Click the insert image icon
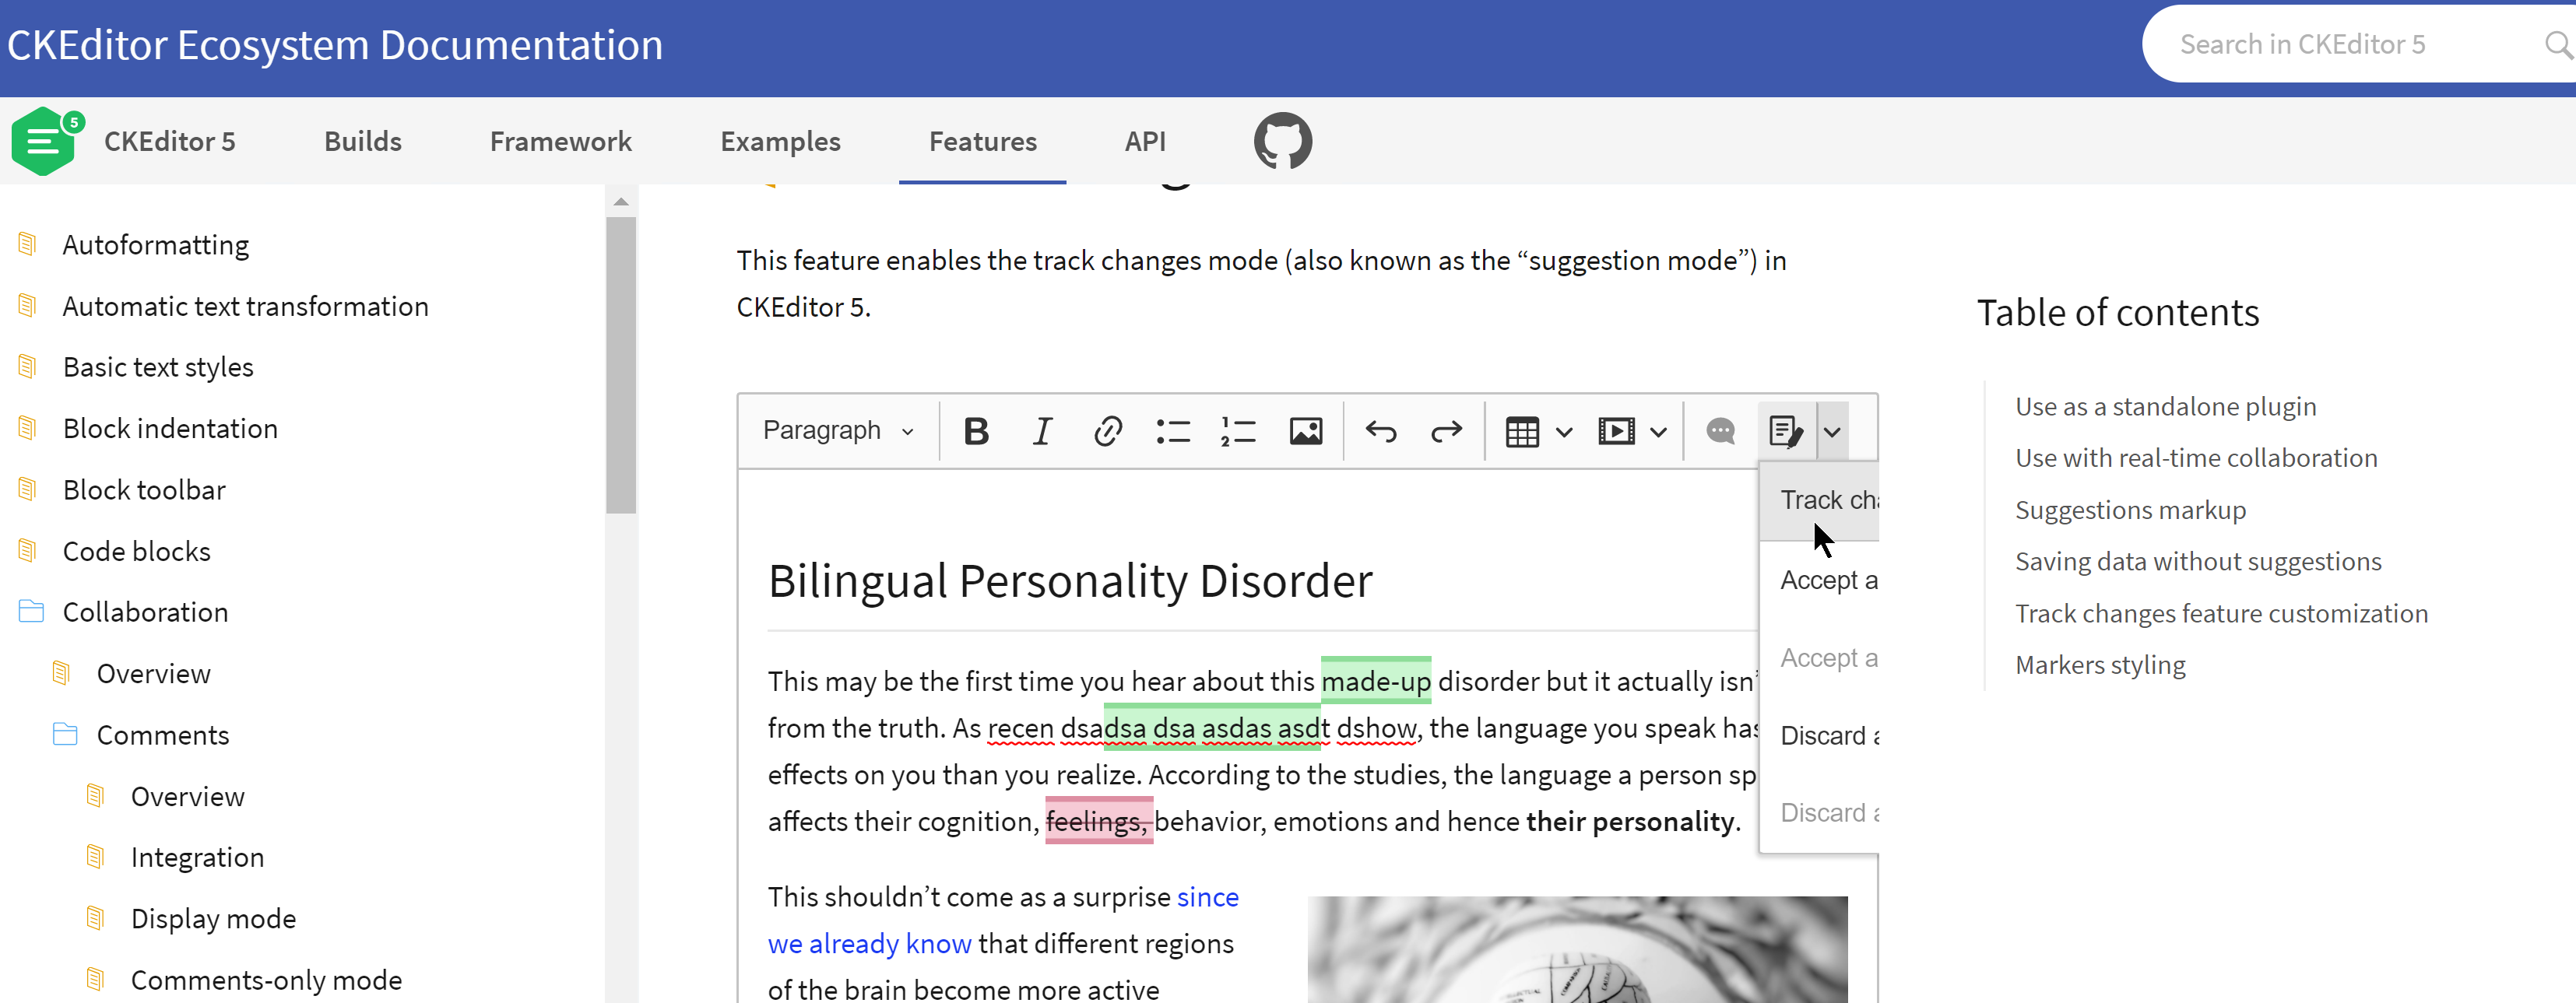Viewport: 2576px width, 1003px height. point(1305,431)
